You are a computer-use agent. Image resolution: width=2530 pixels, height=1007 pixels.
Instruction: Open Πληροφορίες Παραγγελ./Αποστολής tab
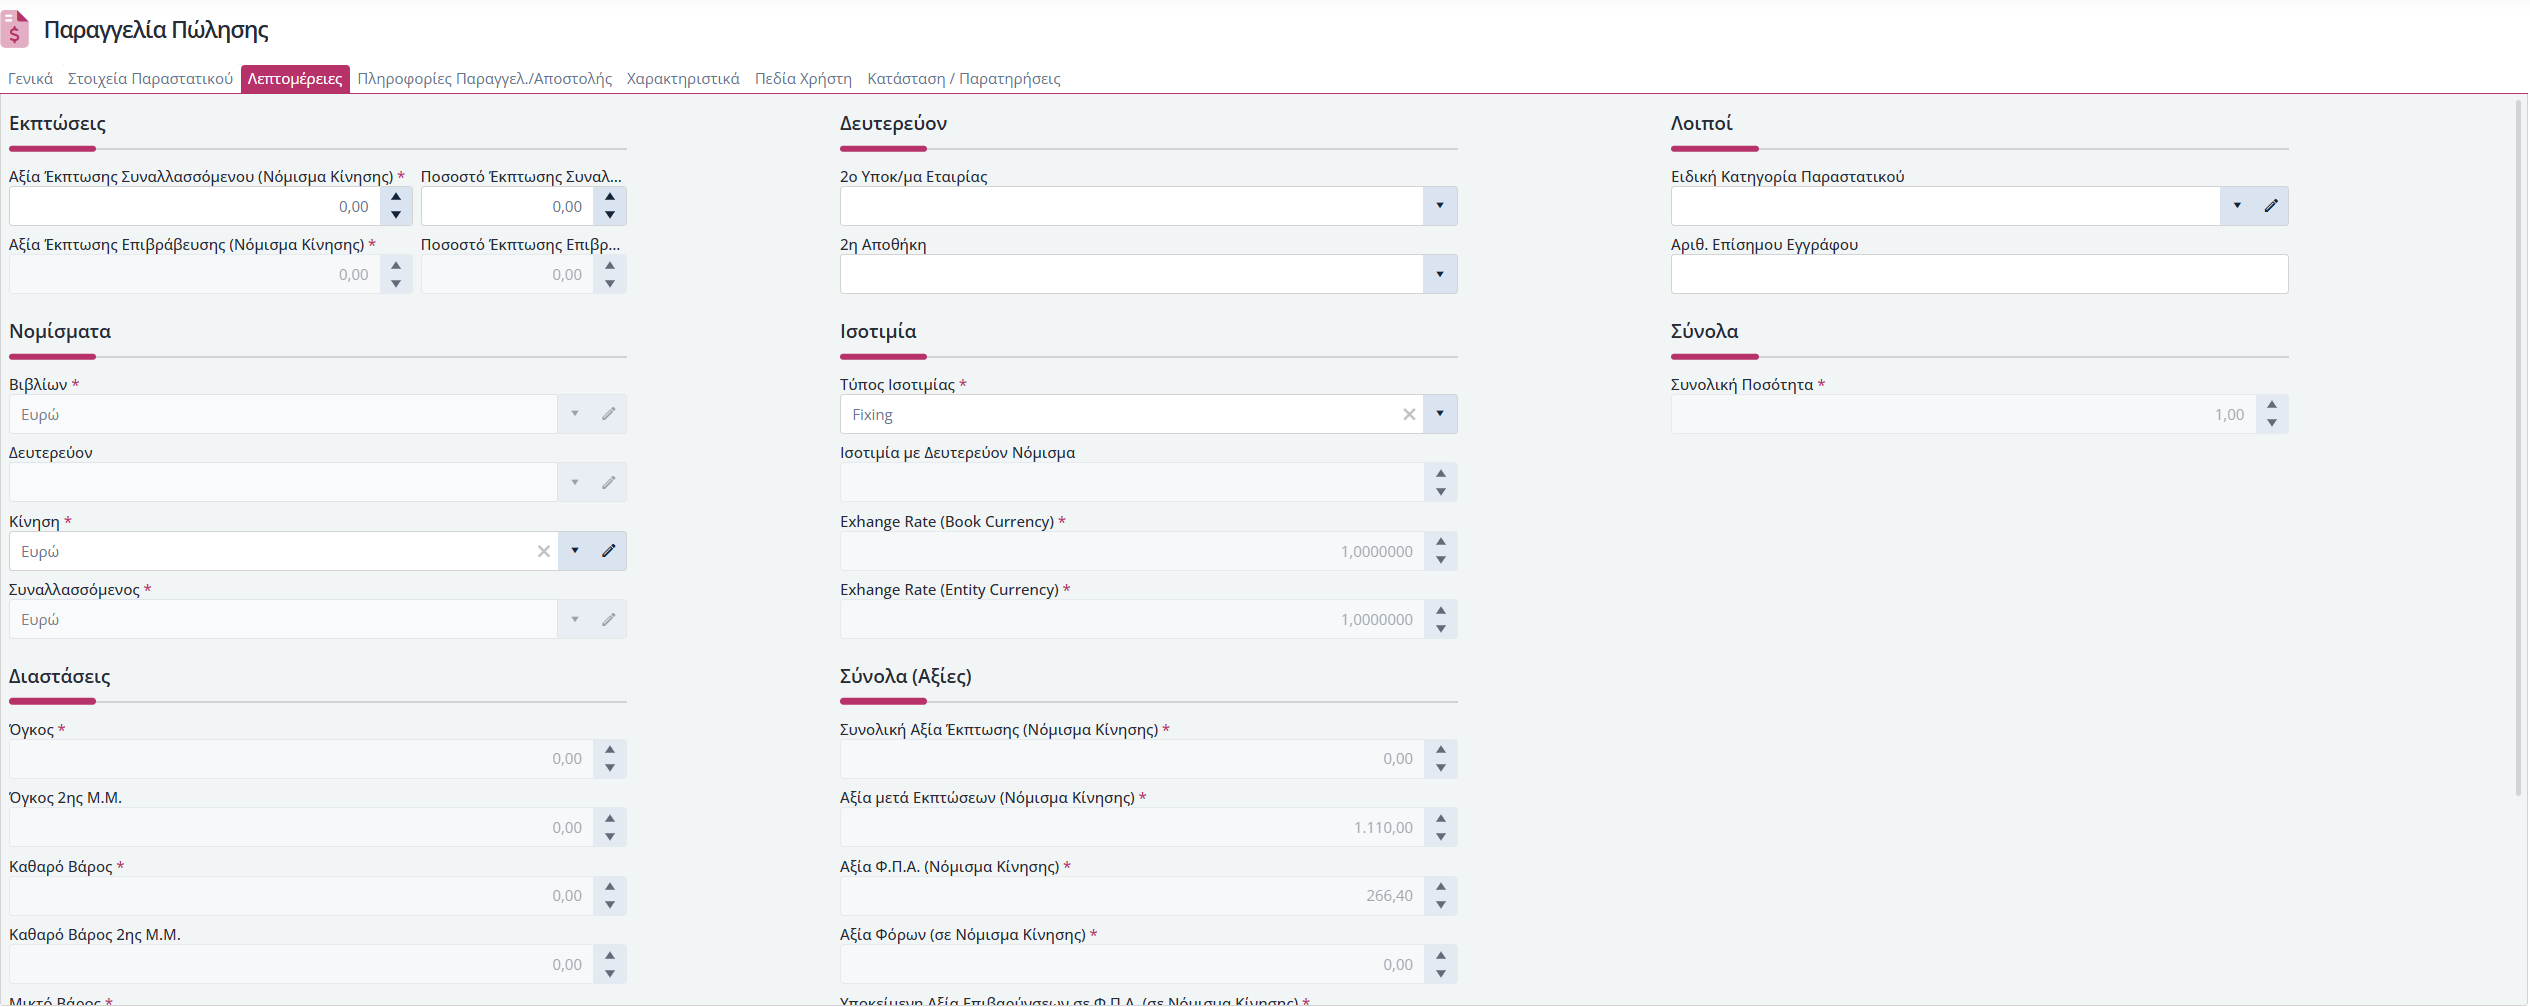[x=485, y=79]
